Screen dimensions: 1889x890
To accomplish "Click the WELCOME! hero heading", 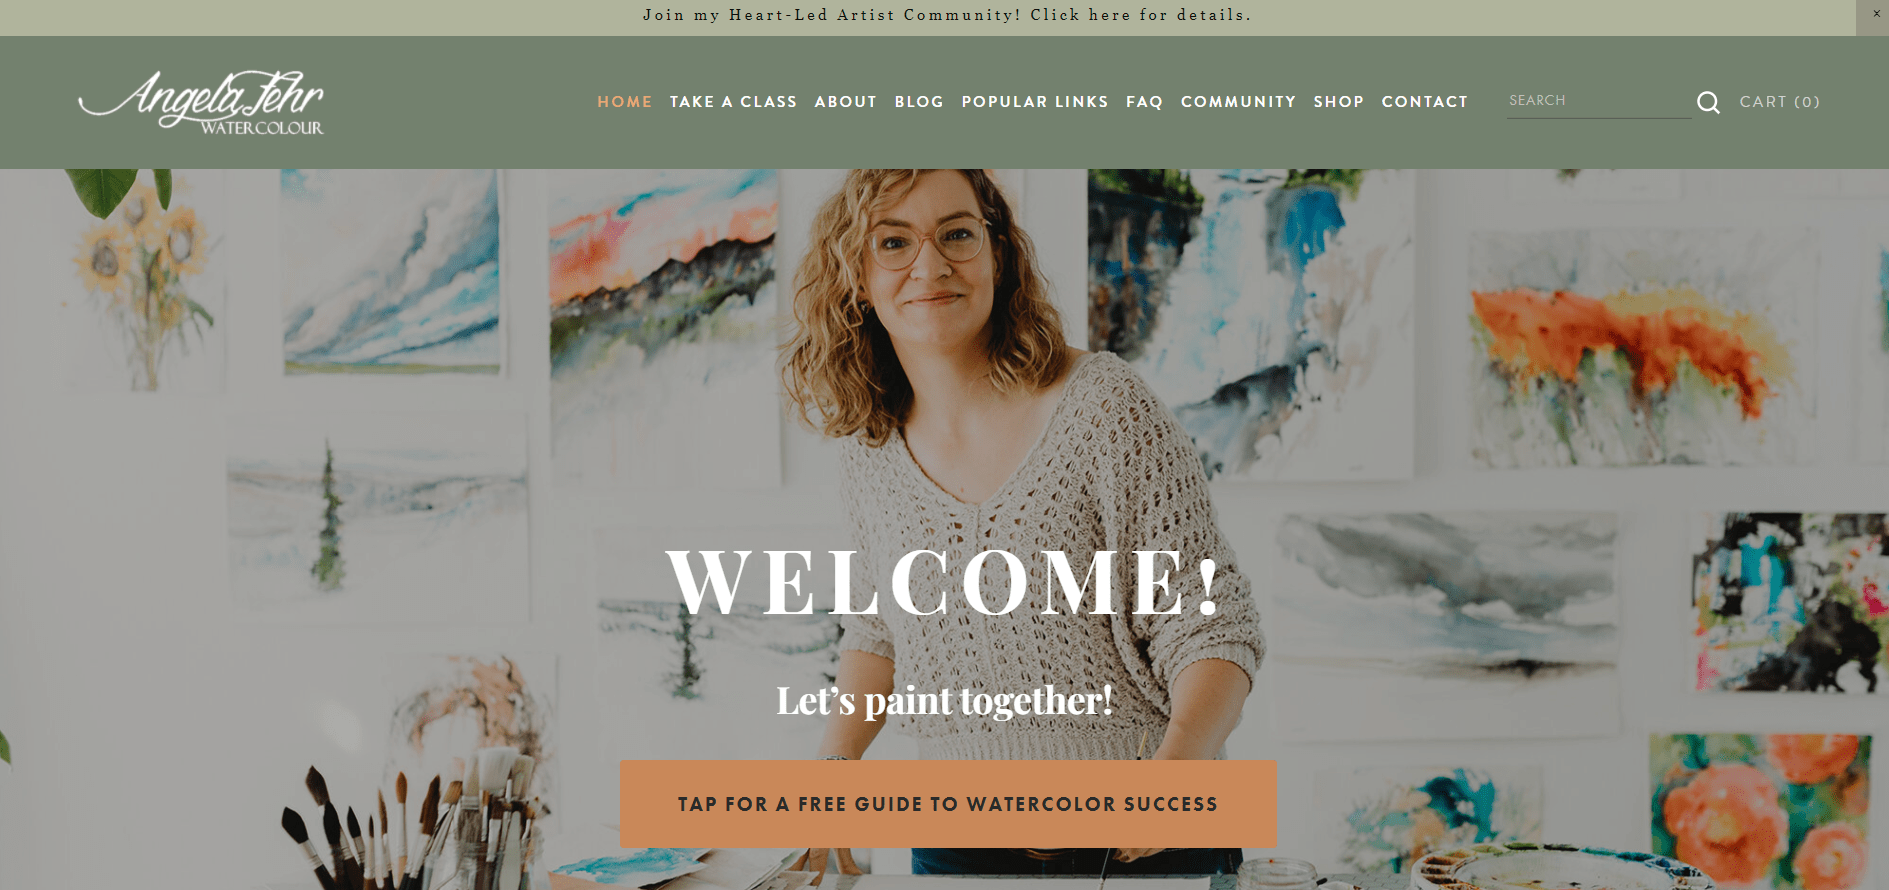I will [x=945, y=581].
